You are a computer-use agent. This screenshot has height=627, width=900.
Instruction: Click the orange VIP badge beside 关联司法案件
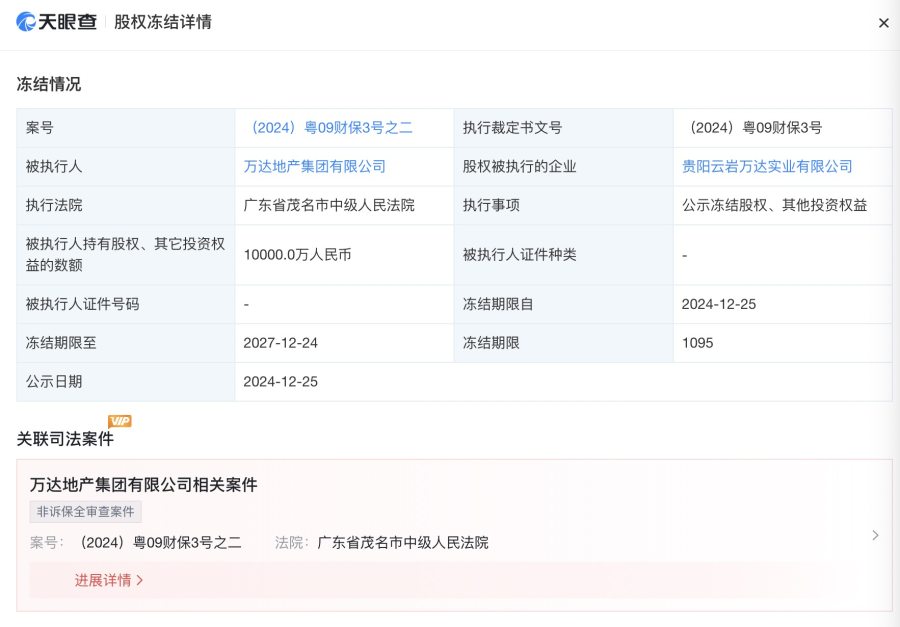120,421
